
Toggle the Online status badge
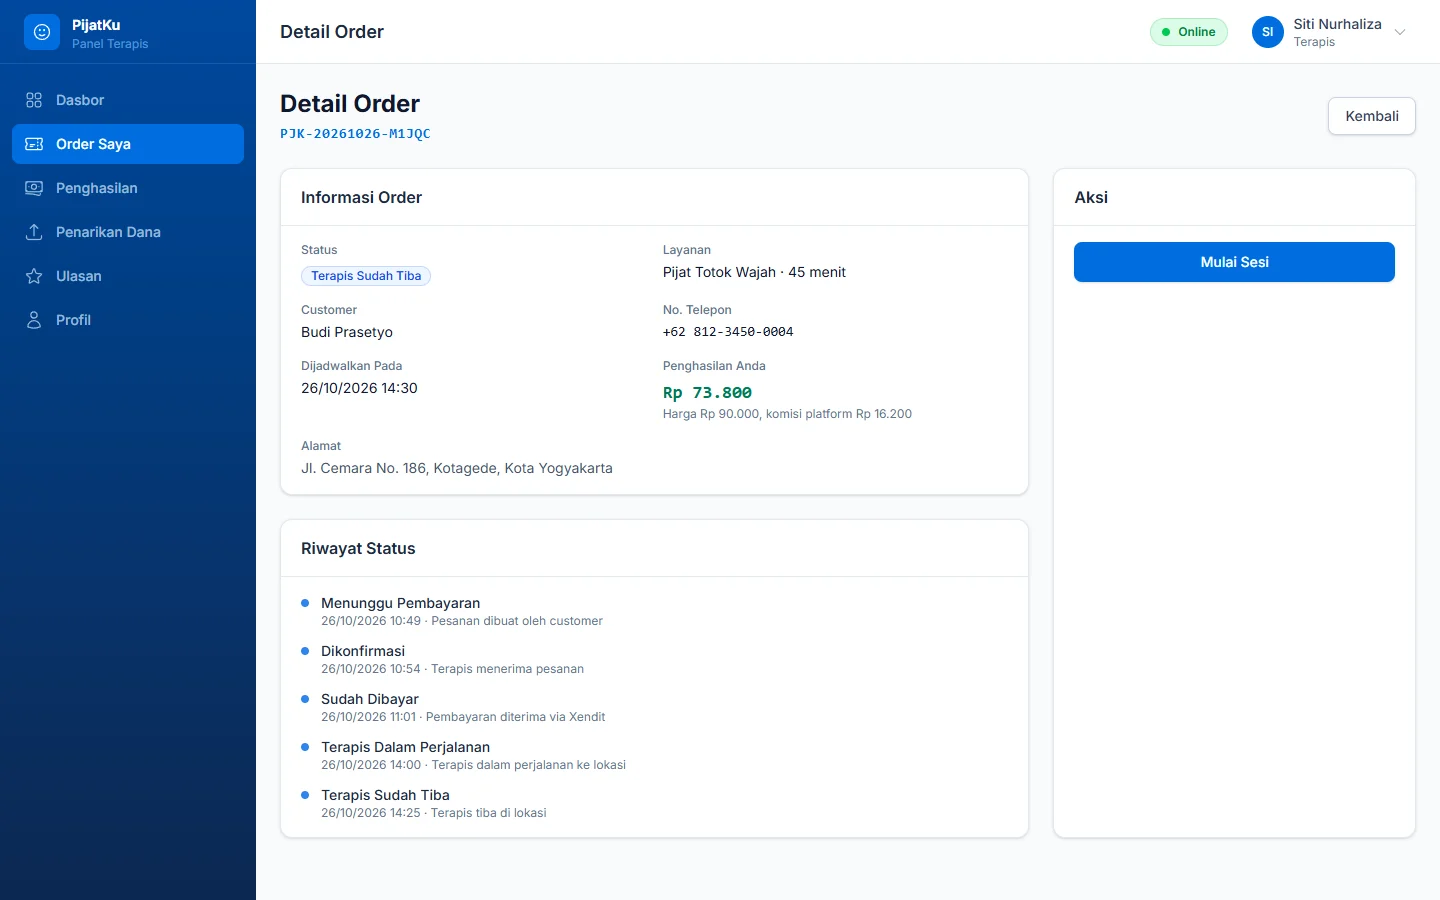click(x=1188, y=32)
